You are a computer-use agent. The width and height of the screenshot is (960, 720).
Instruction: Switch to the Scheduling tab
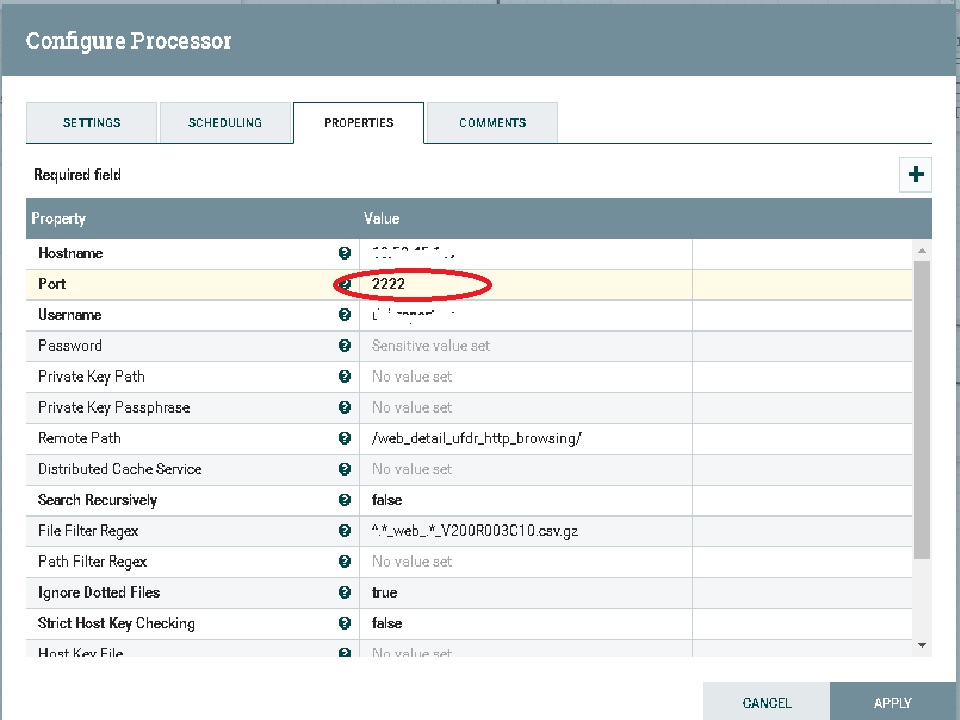tap(225, 122)
